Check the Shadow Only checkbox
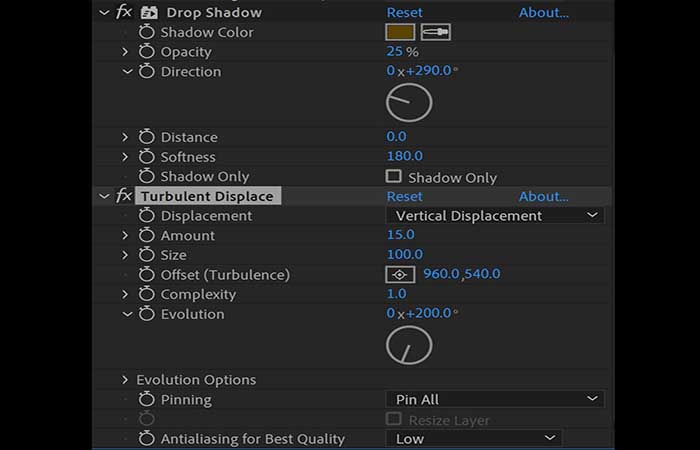Viewport: 700px width, 450px height. 393,176
